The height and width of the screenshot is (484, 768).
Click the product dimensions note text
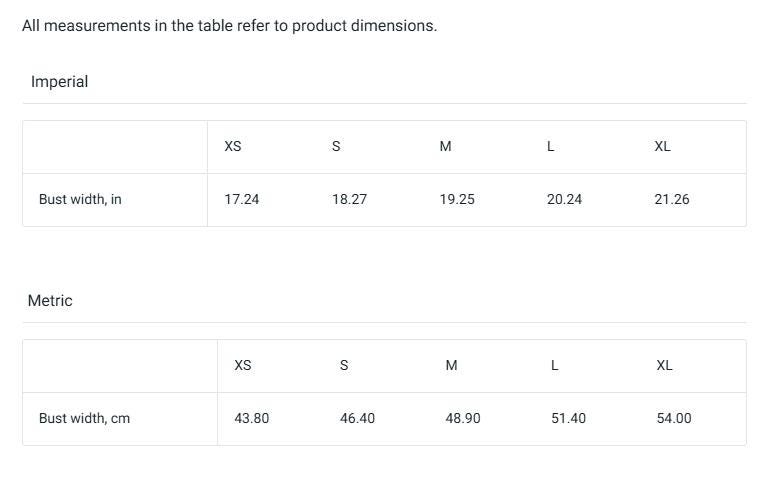point(229,26)
